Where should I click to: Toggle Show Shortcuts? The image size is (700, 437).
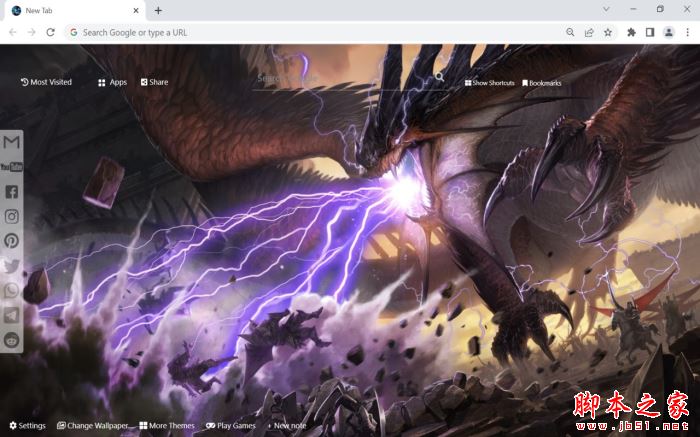(x=489, y=83)
